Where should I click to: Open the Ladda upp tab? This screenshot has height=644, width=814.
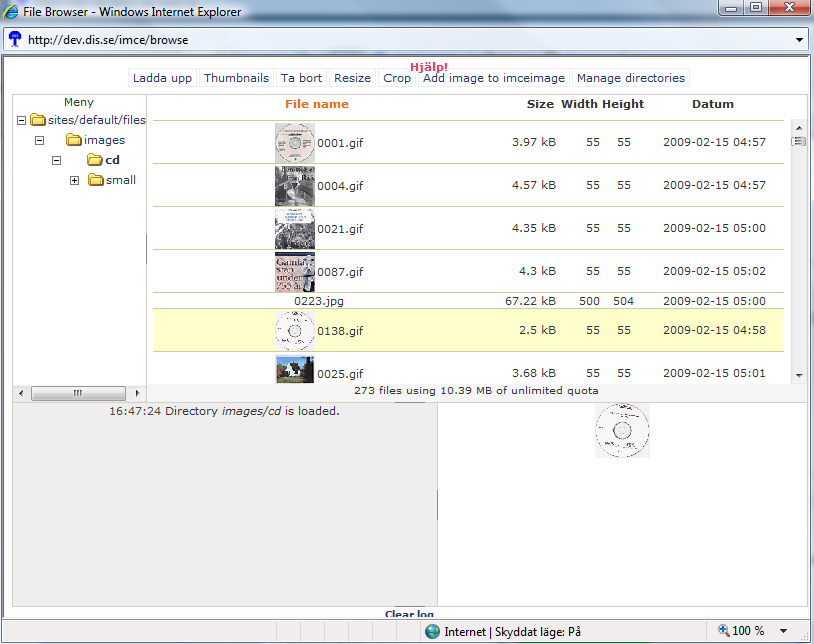pos(162,78)
